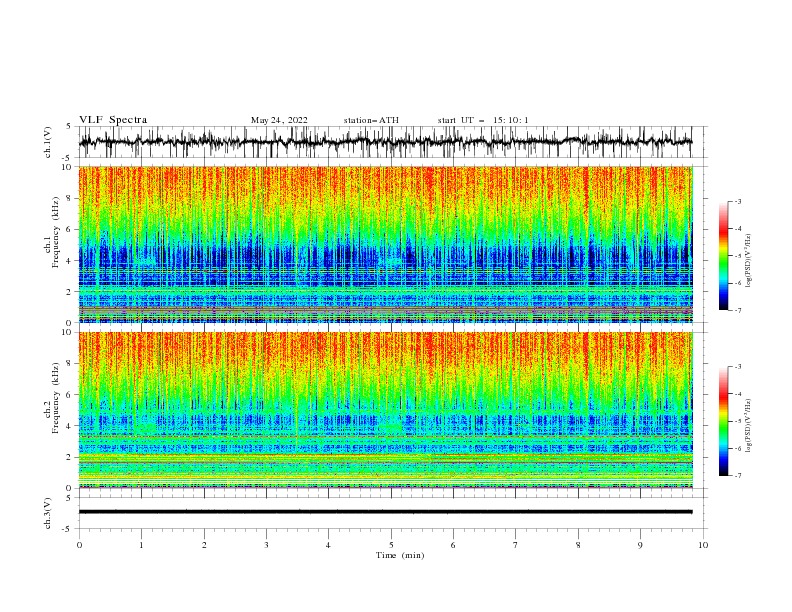
Task: Click the ch.1 voltage waveform trace panel
Action: pyautogui.click(x=392, y=142)
